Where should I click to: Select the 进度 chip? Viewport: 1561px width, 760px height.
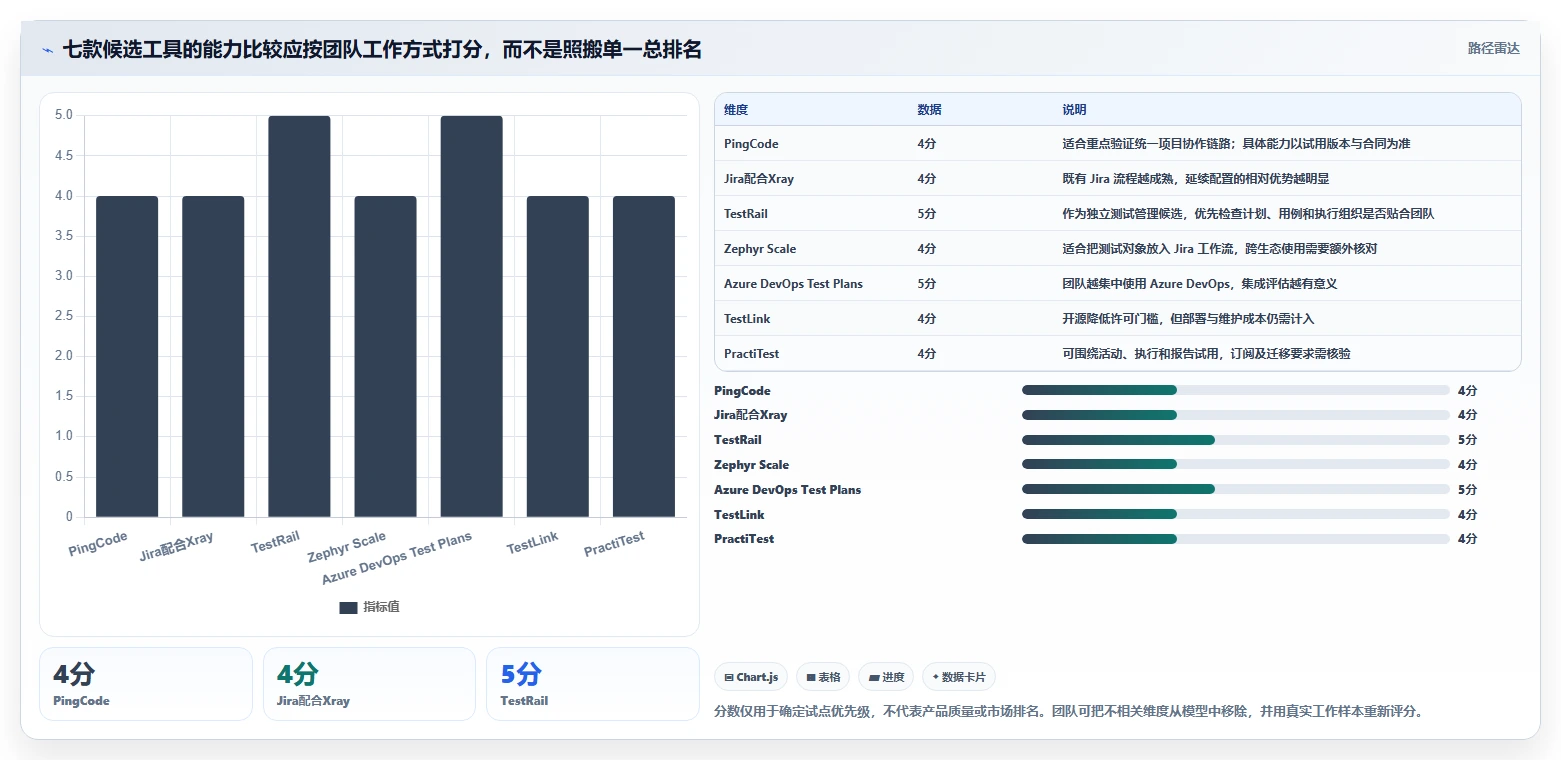pyautogui.click(x=886, y=677)
